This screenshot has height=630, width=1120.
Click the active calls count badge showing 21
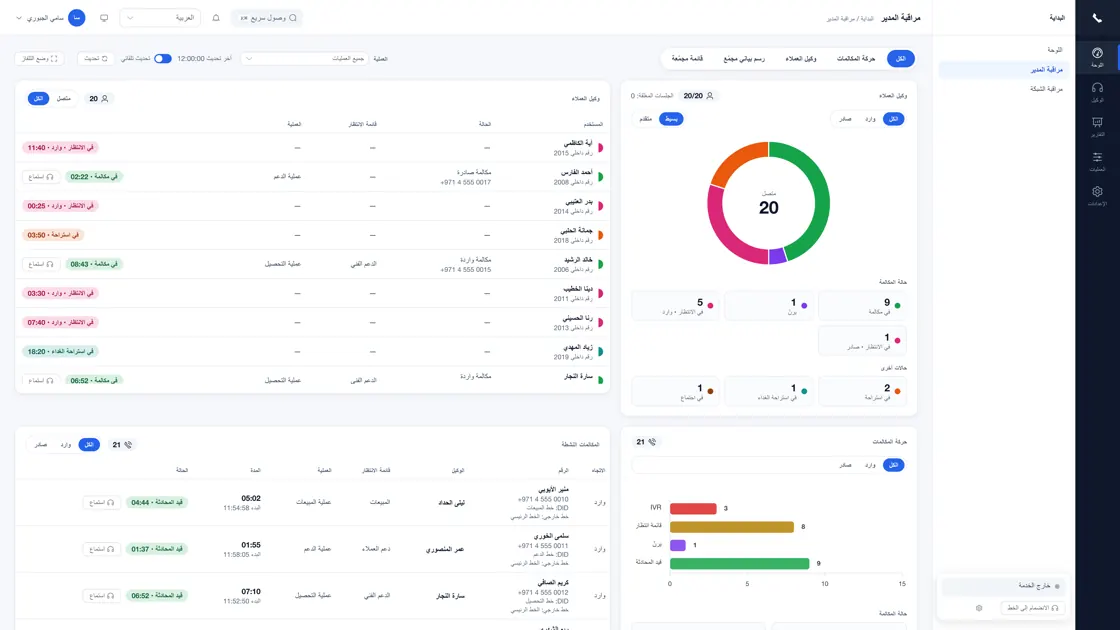pyautogui.click(x=121, y=445)
